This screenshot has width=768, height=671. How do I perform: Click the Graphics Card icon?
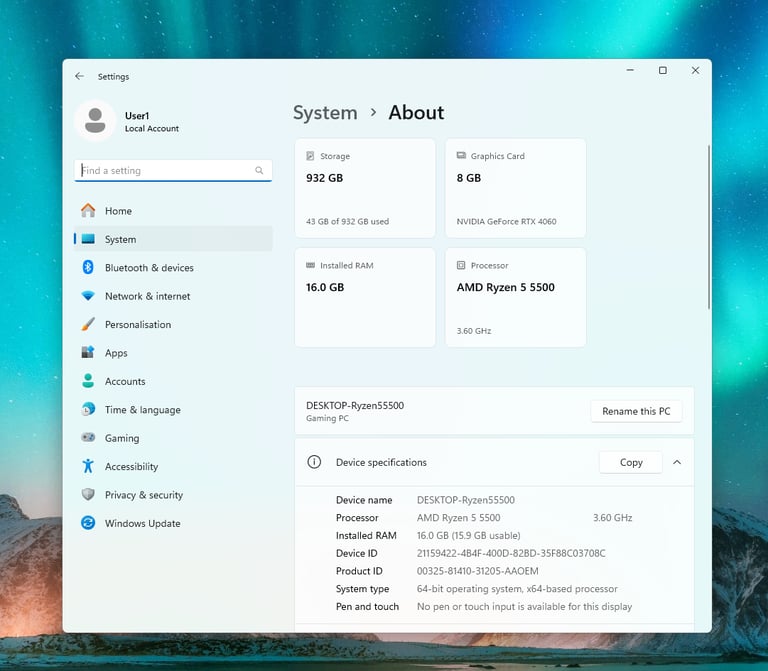click(x=461, y=156)
